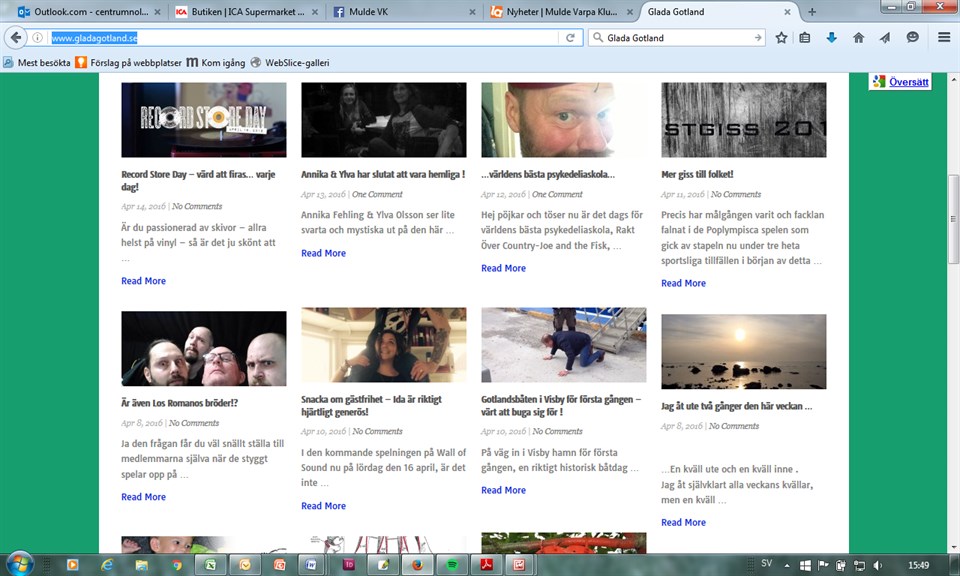Click the Windows Start button
This screenshot has width=960, height=576.
click(x=20, y=563)
